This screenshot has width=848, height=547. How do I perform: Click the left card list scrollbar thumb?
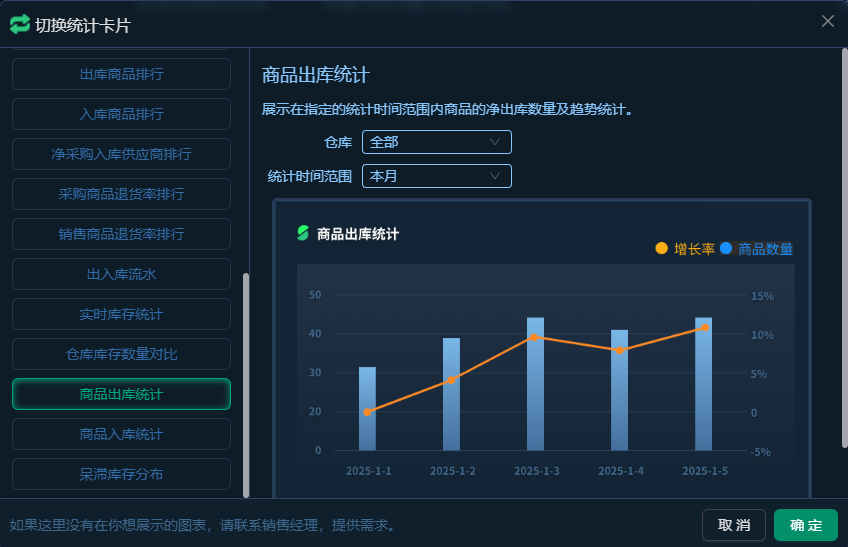click(246, 385)
